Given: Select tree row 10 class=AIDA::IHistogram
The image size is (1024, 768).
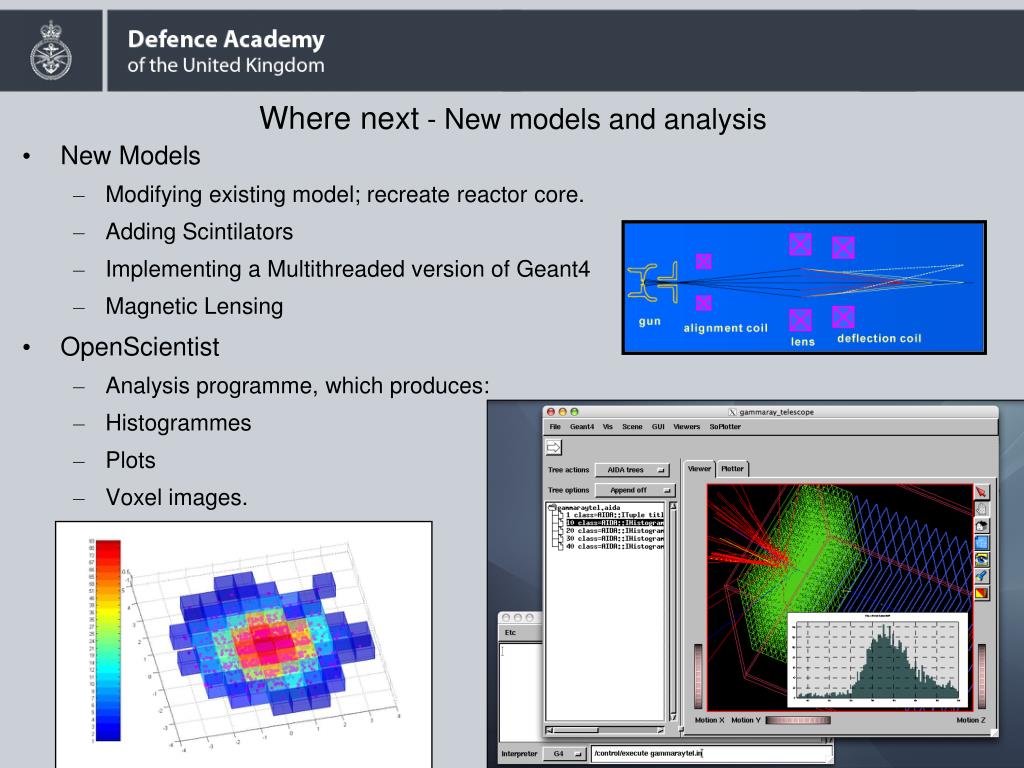Looking at the screenshot, I should point(614,523).
